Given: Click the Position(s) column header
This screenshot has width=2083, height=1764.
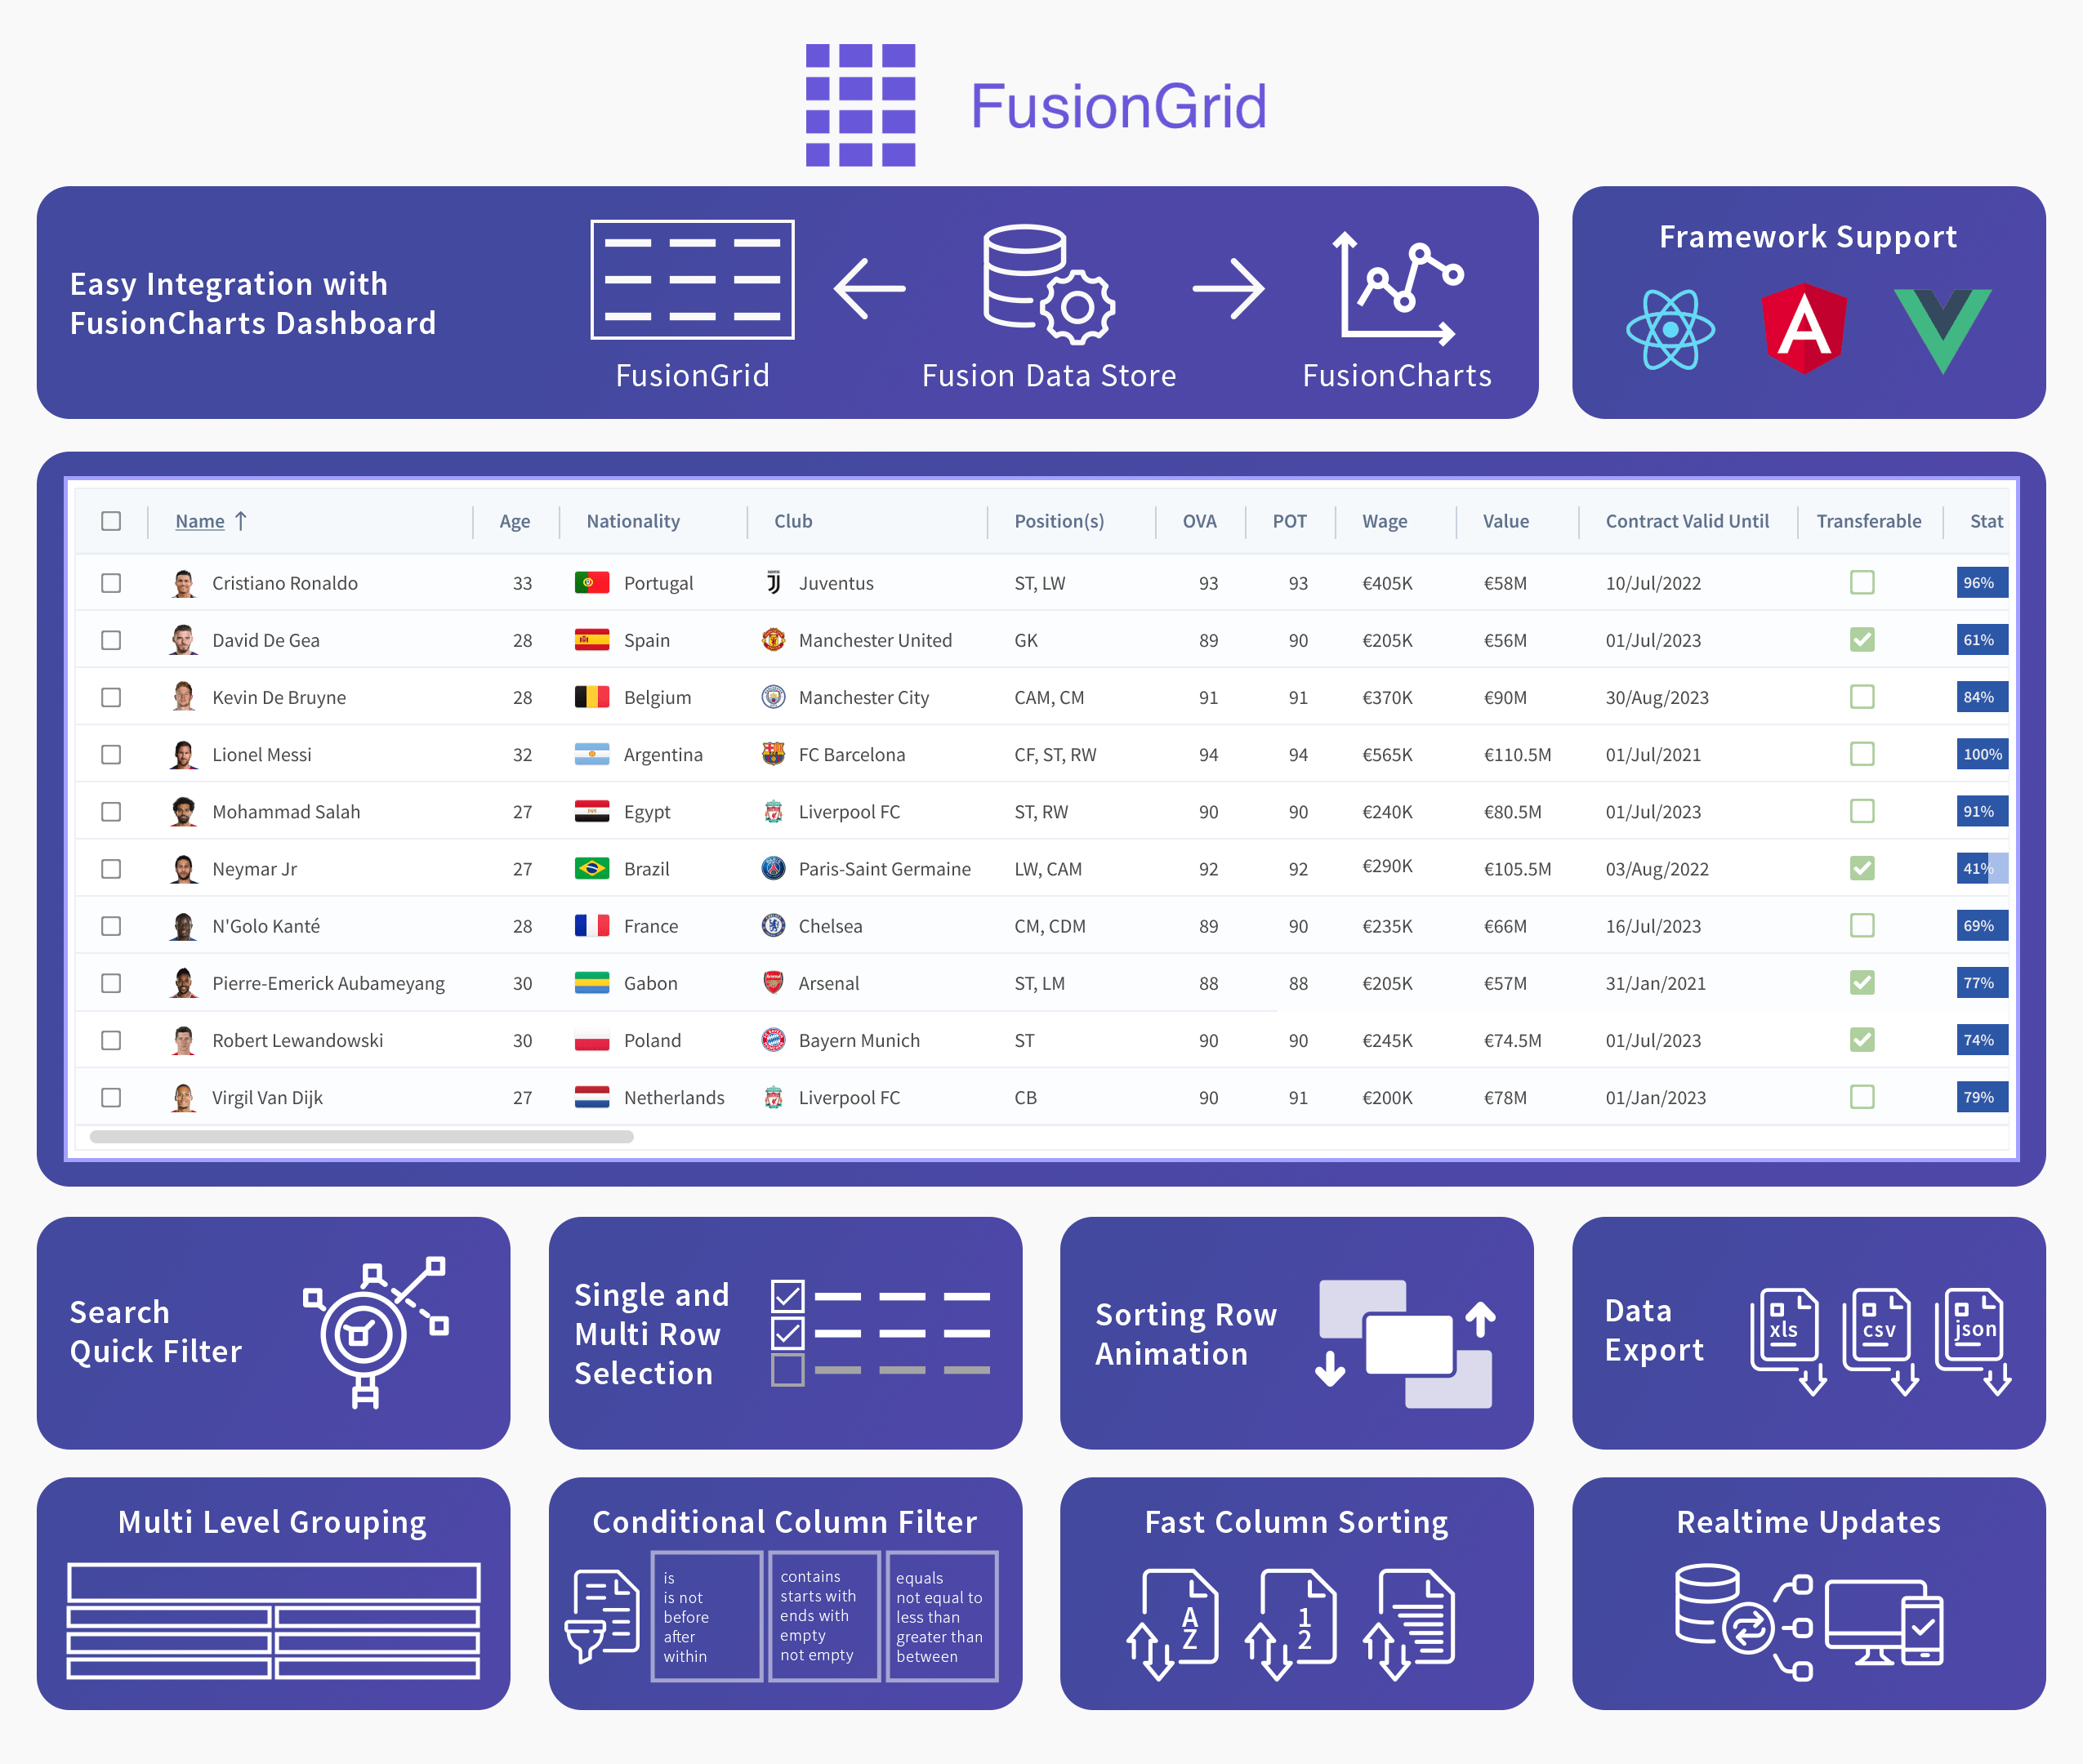Looking at the screenshot, I should (x=1059, y=521).
